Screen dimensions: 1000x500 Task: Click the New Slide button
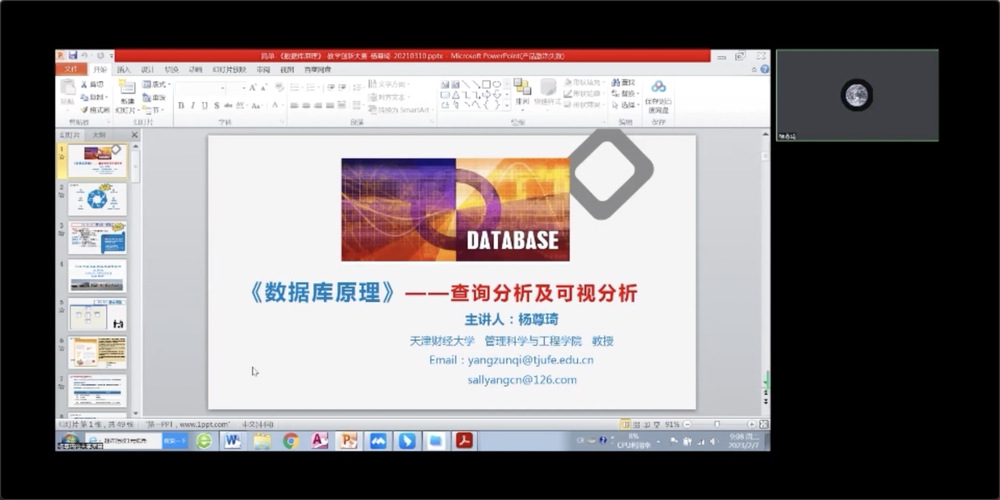[127, 95]
